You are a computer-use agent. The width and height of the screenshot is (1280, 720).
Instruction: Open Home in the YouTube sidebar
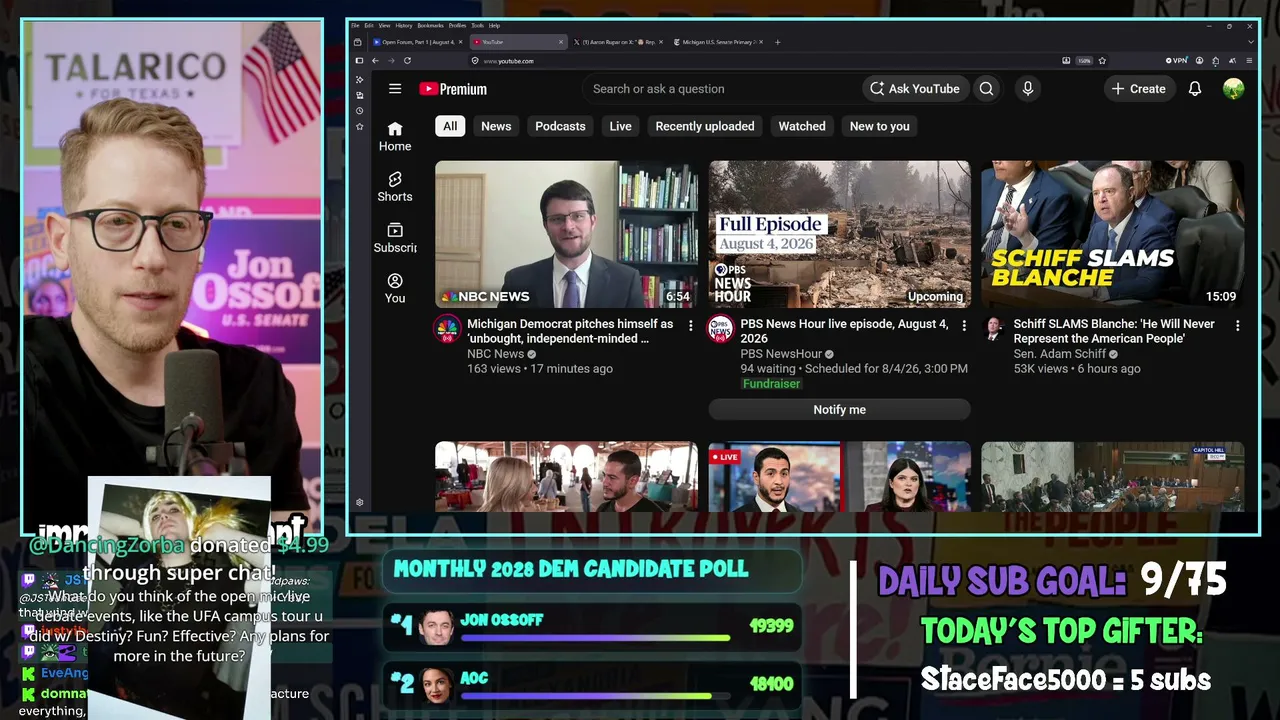395,136
